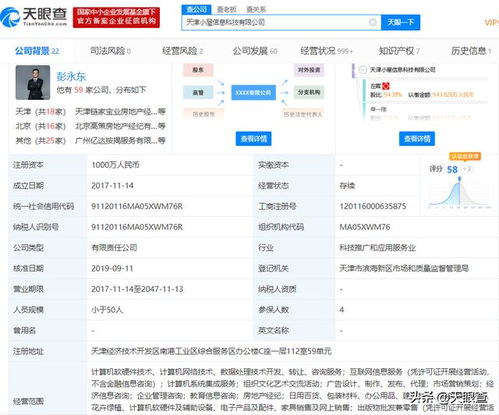Click the registration number 120116000635875
499x415 pixels.
click(373, 206)
